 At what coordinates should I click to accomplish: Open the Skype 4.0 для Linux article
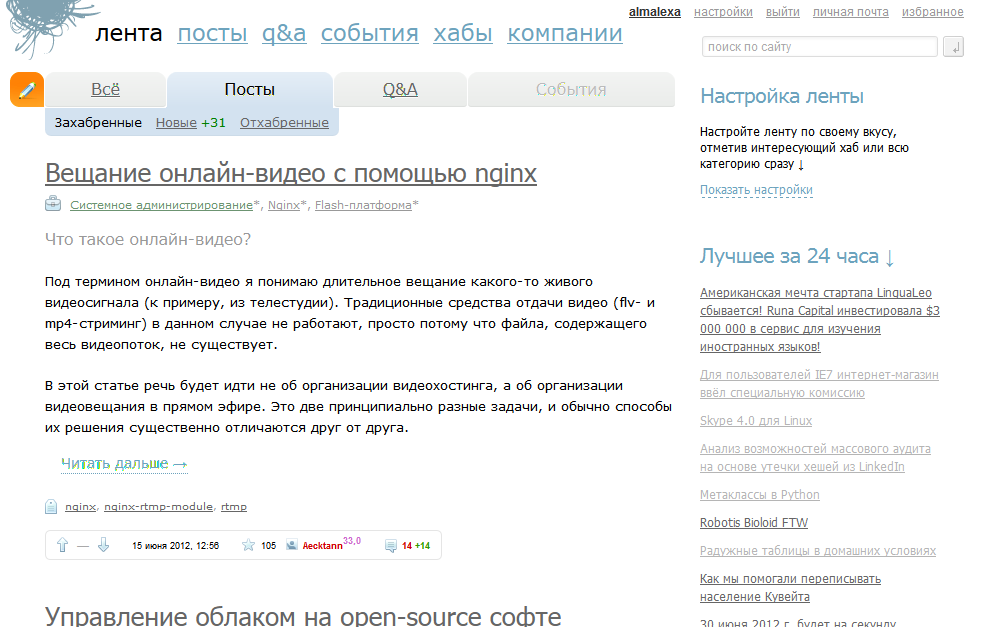758,421
